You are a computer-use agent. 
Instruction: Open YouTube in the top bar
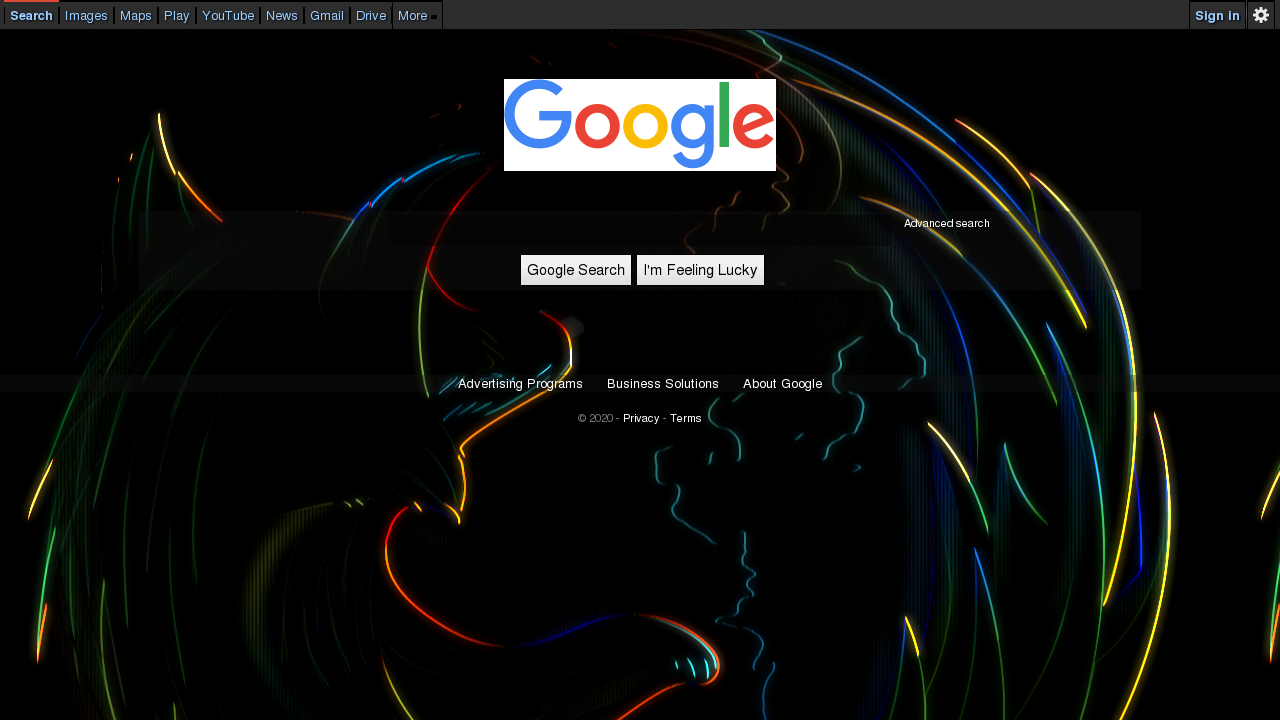(x=228, y=15)
